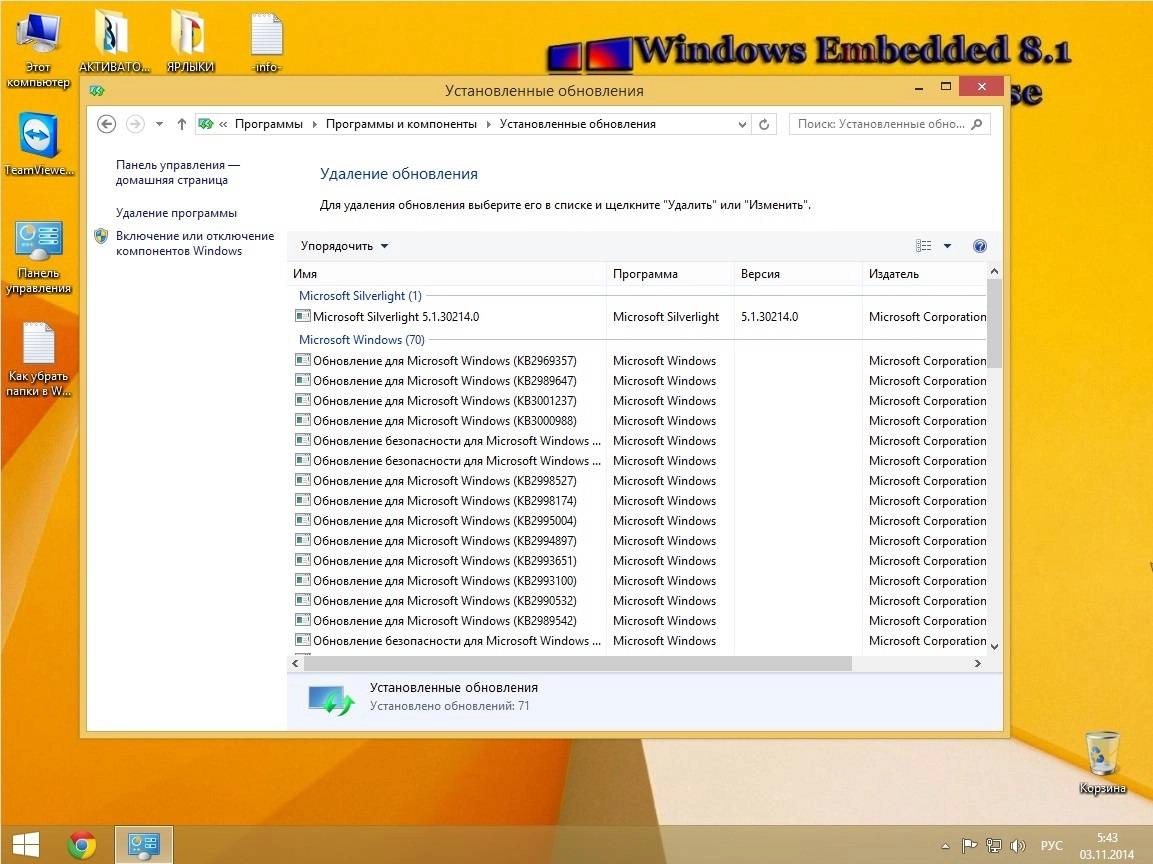Viewport: 1153px width, 864px height.
Task: Refresh the installed updates list
Action: [x=764, y=124]
